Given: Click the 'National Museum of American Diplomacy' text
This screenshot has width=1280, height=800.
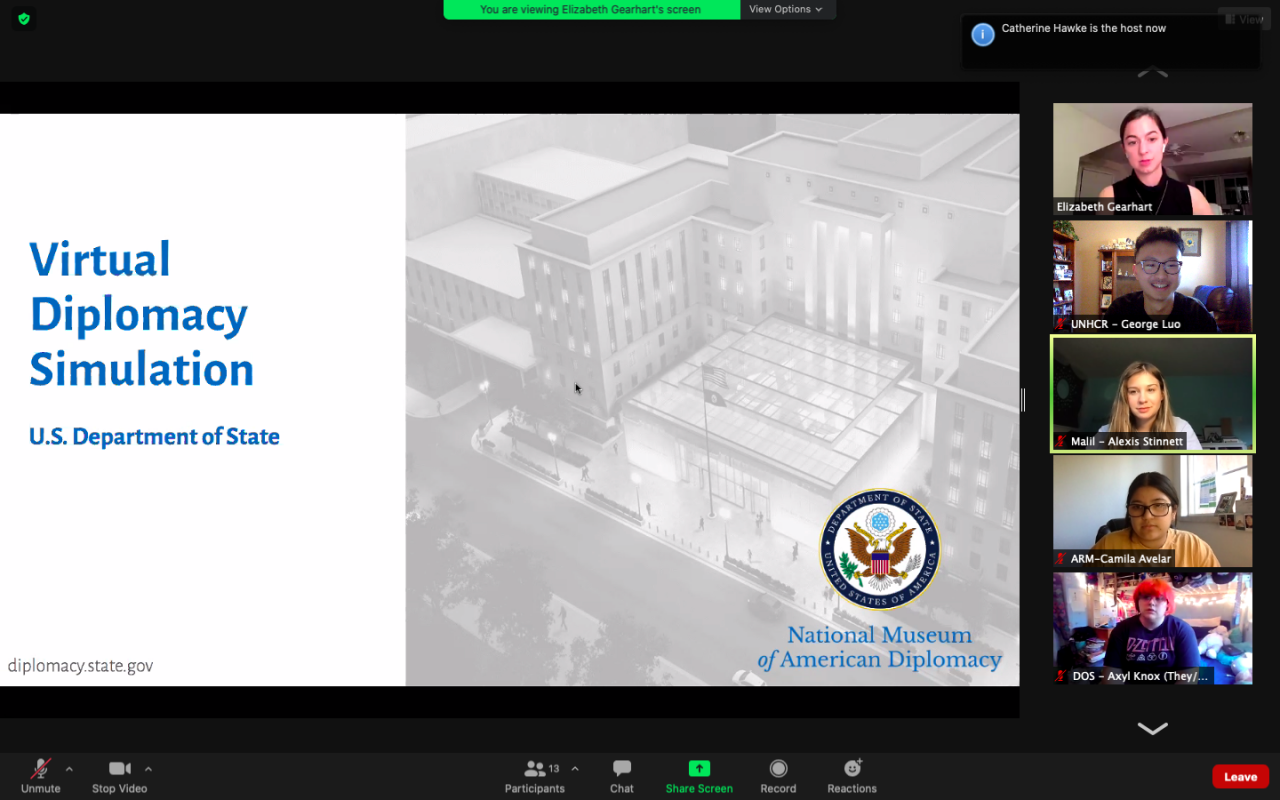Looking at the screenshot, I should (x=880, y=647).
